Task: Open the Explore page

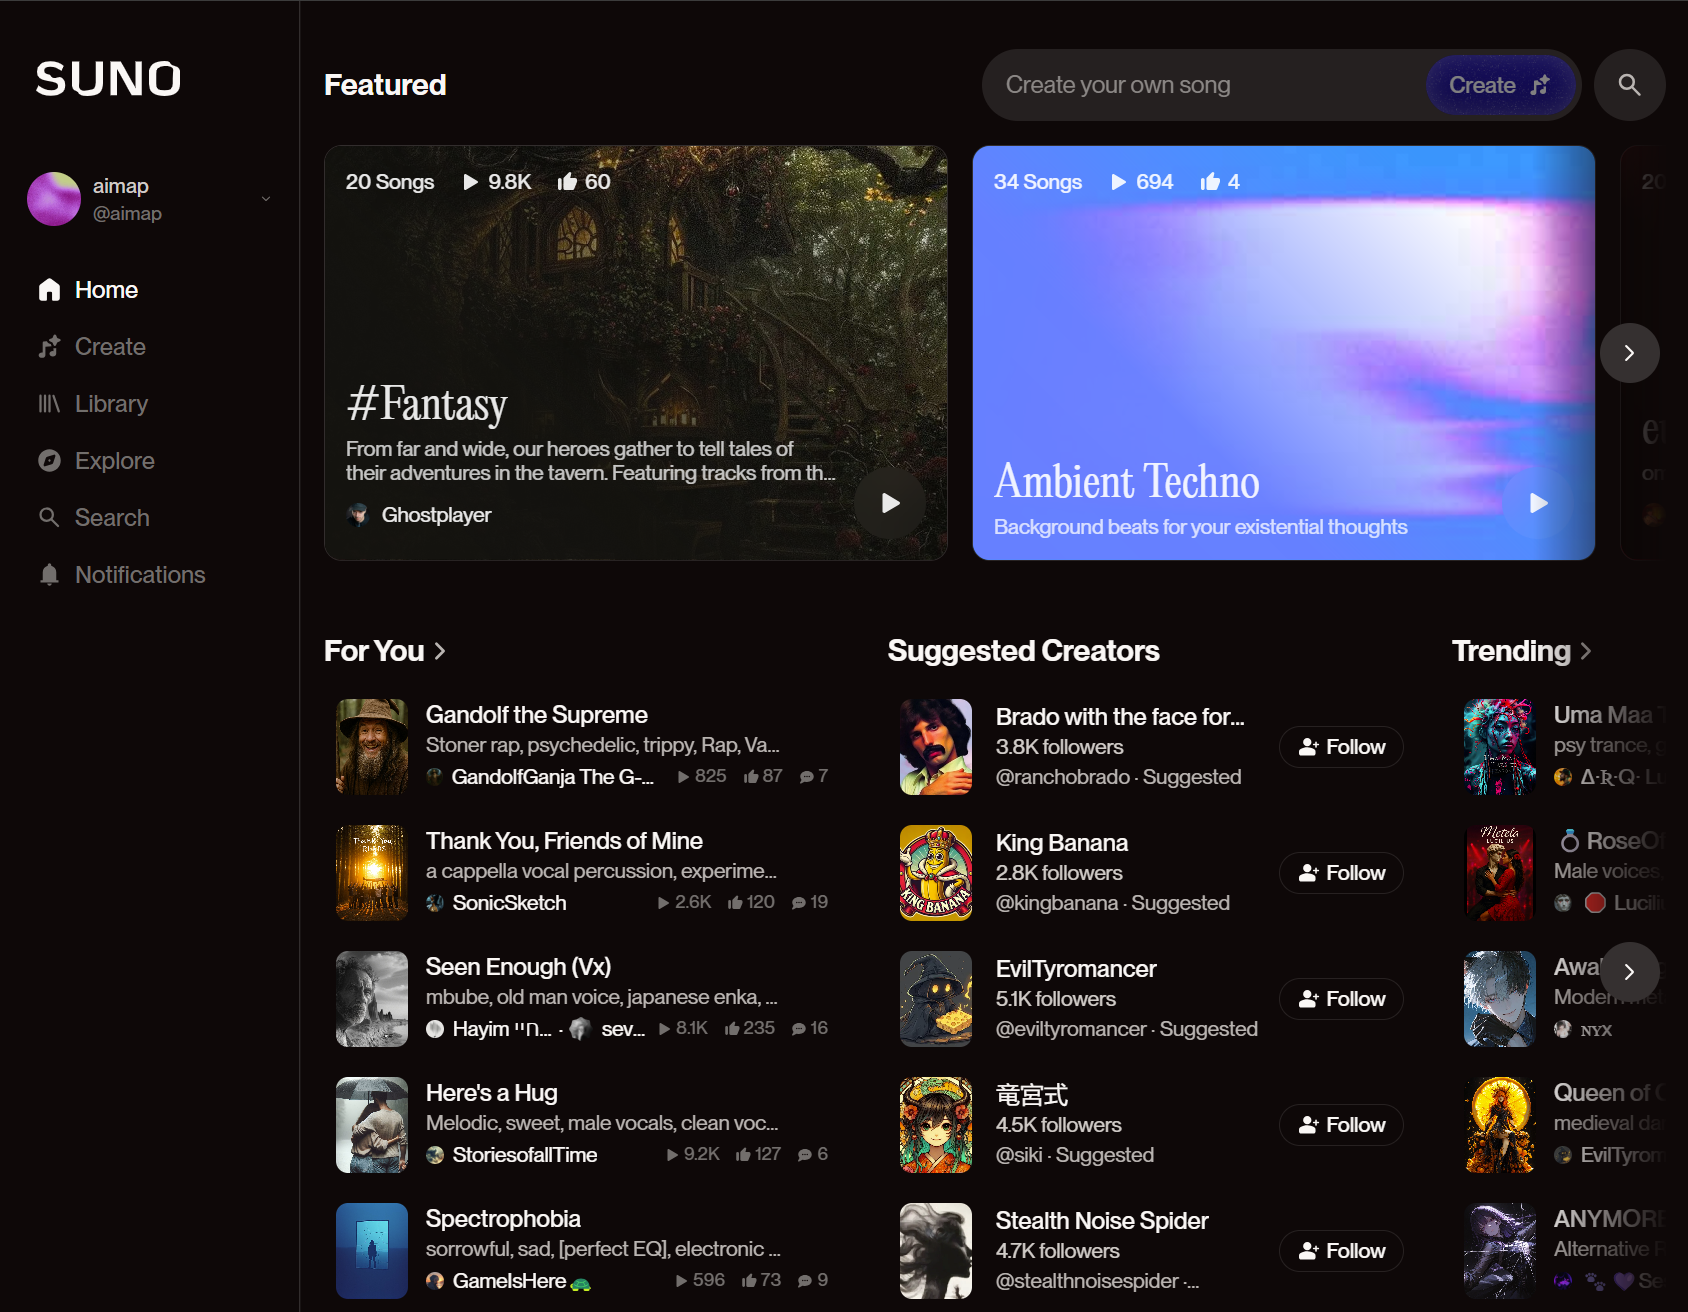Action: (114, 461)
